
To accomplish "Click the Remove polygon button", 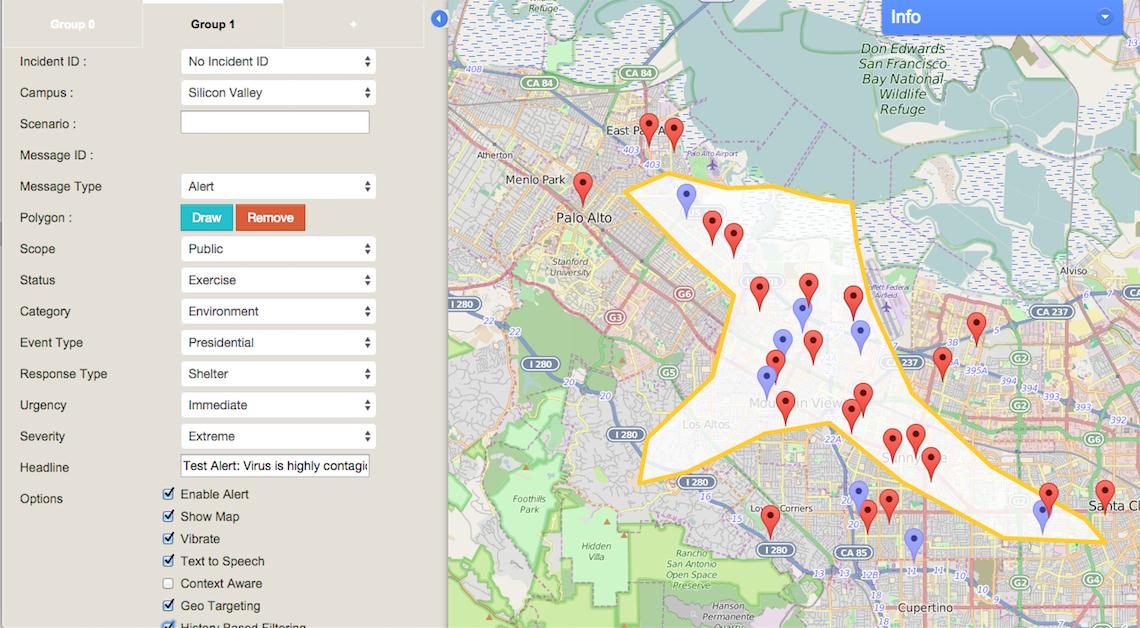I will click(270, 217).
